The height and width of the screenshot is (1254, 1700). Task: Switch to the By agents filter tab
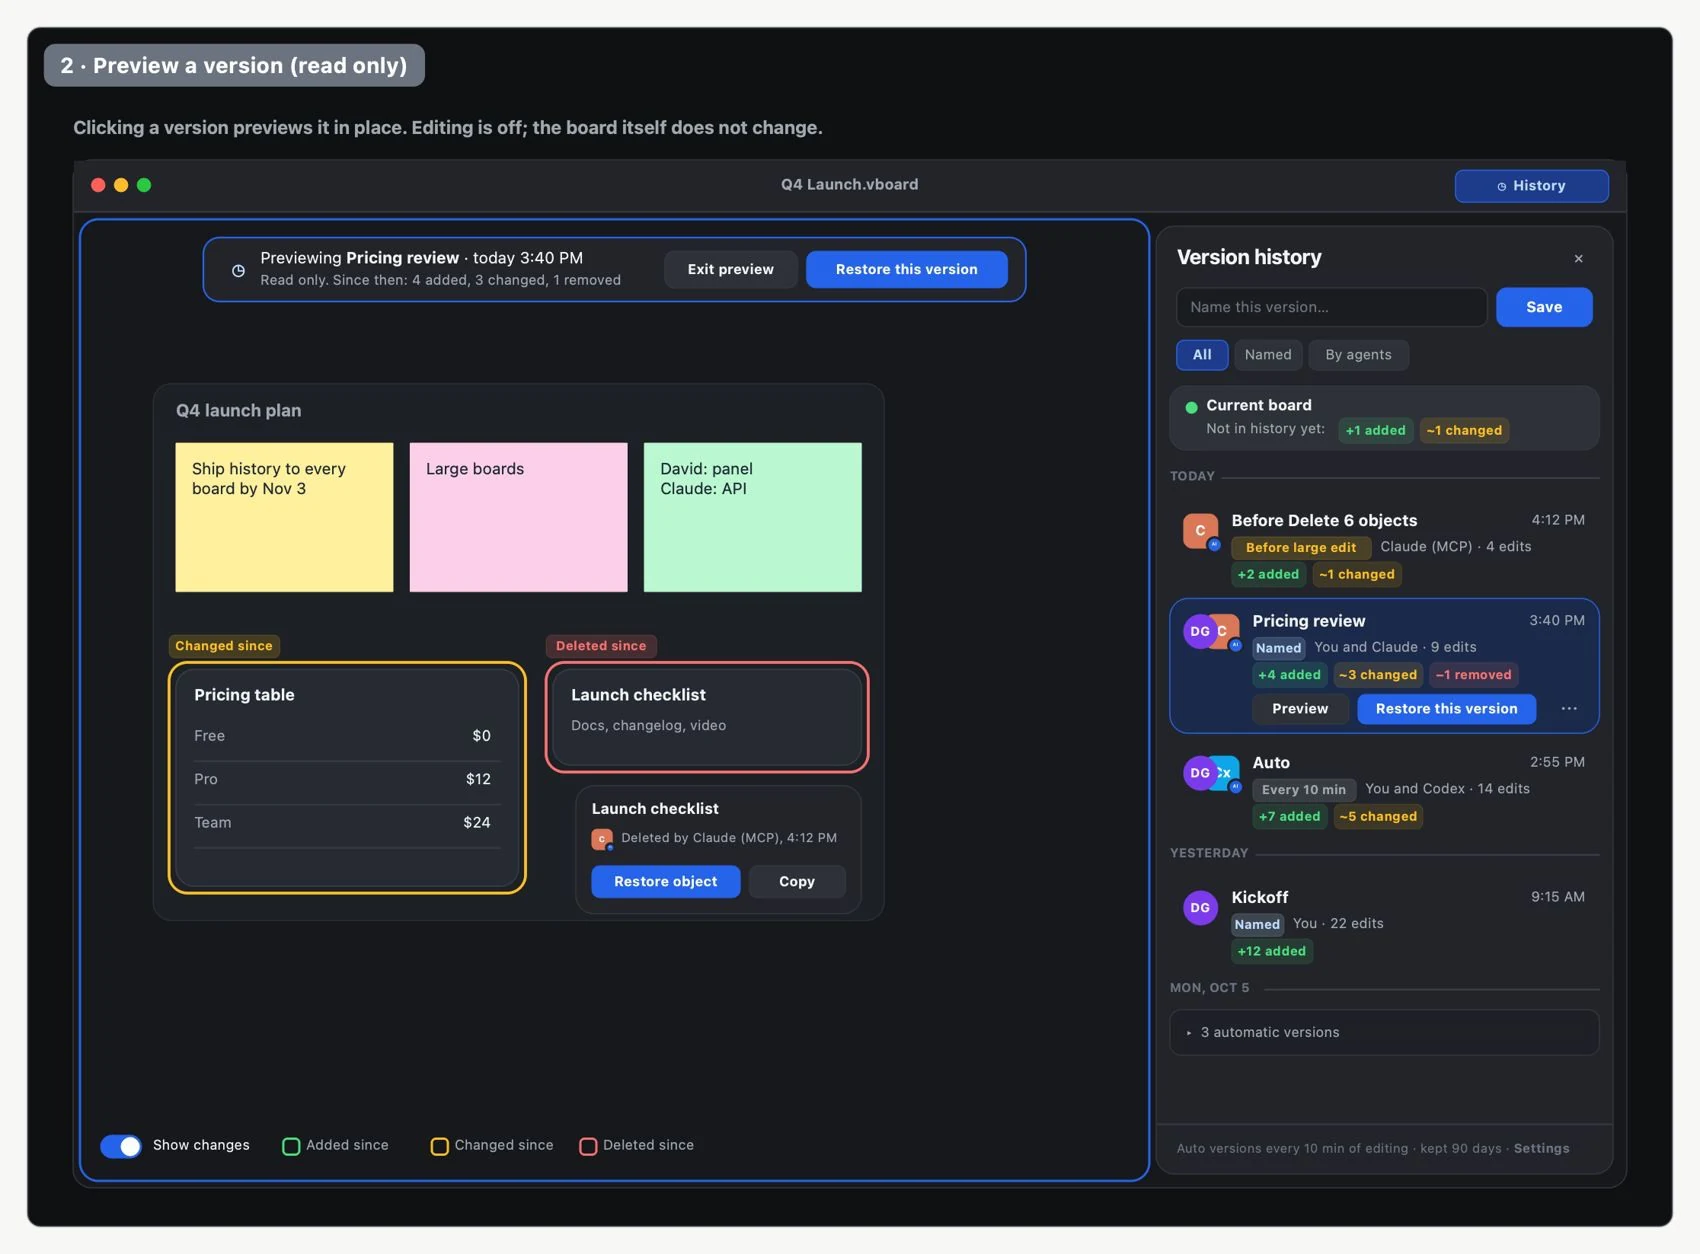[x=1358, y=355]
